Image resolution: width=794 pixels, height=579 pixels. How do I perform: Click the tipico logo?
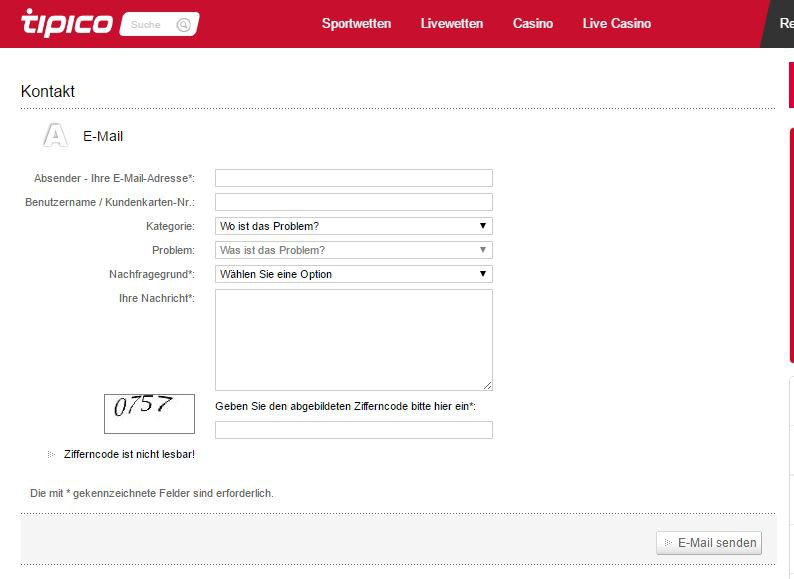pos(66,22)
